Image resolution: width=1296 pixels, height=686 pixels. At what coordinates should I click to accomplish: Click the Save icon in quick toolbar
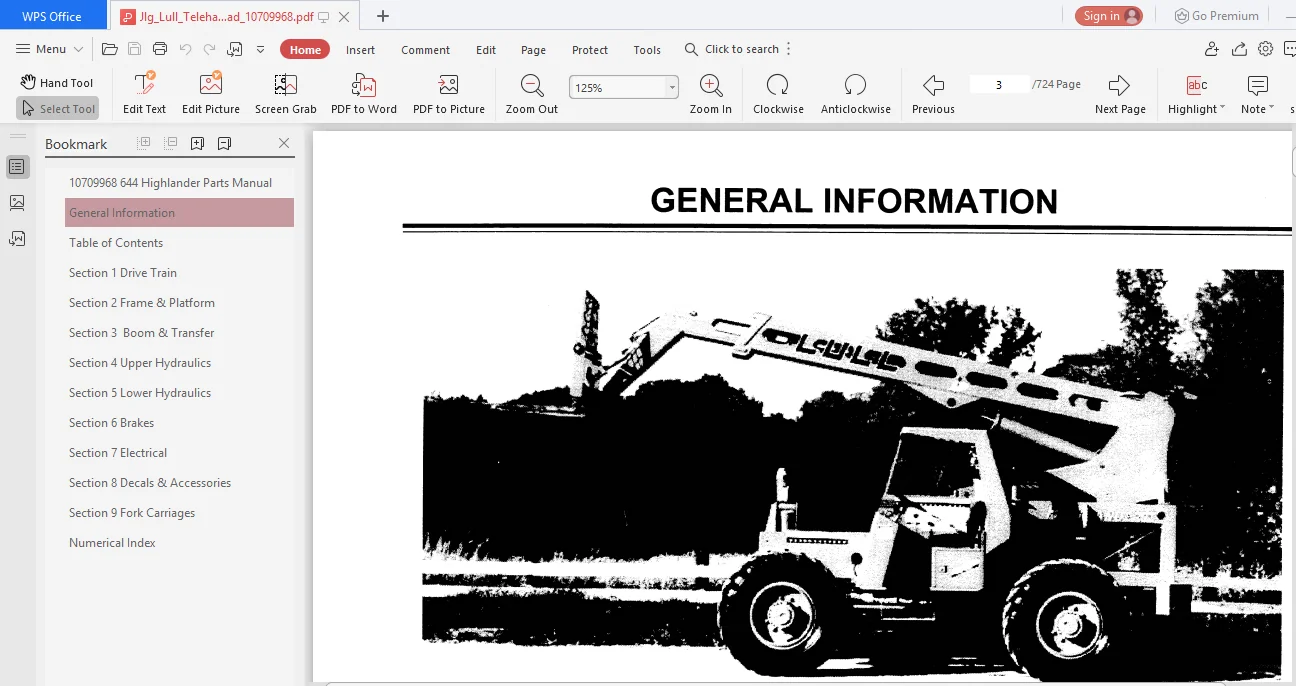click(x=134, y=49)
